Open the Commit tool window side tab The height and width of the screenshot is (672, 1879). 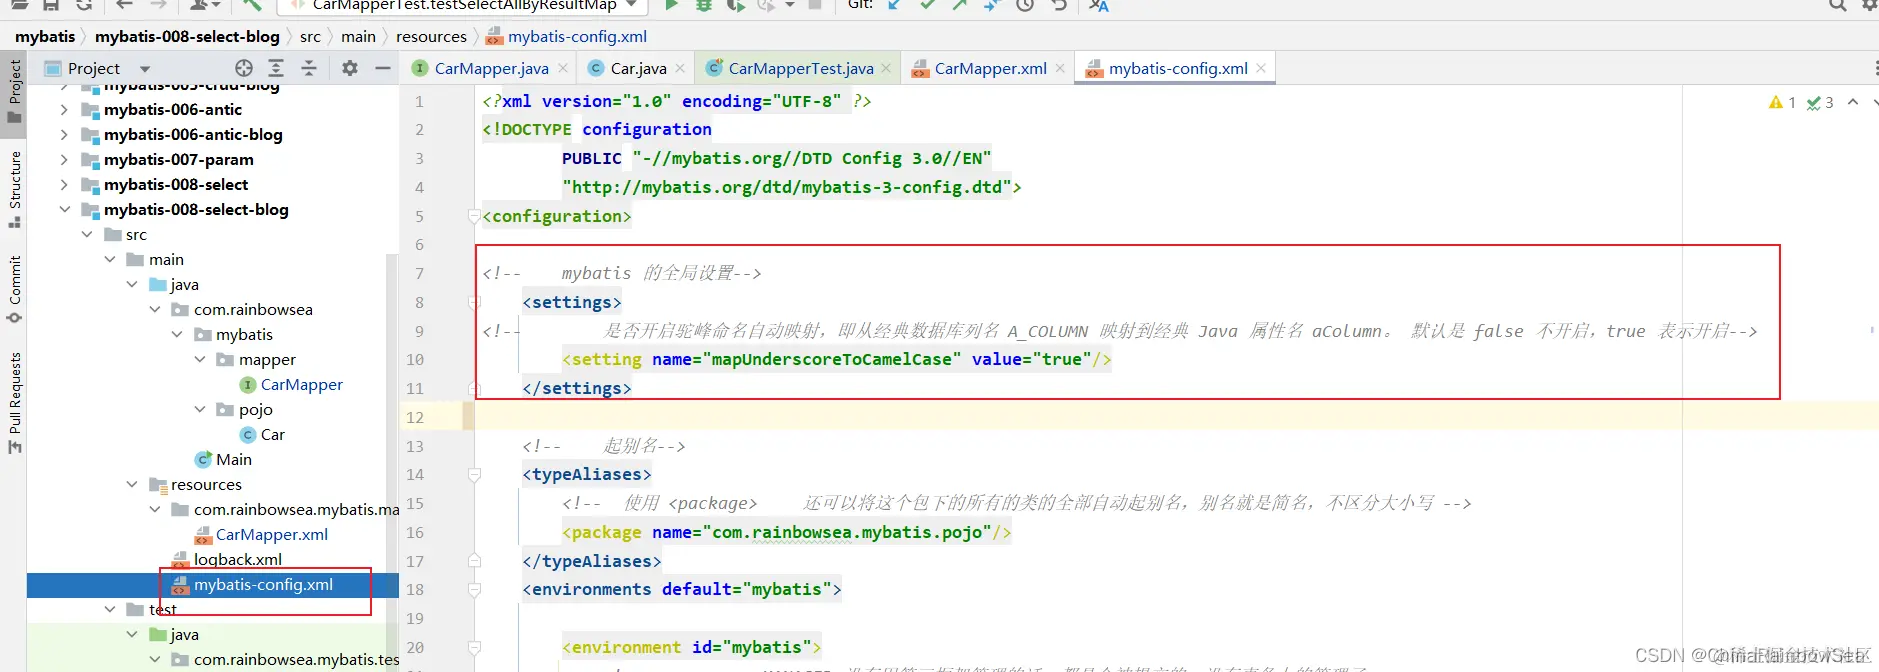[x=14, y=289]
